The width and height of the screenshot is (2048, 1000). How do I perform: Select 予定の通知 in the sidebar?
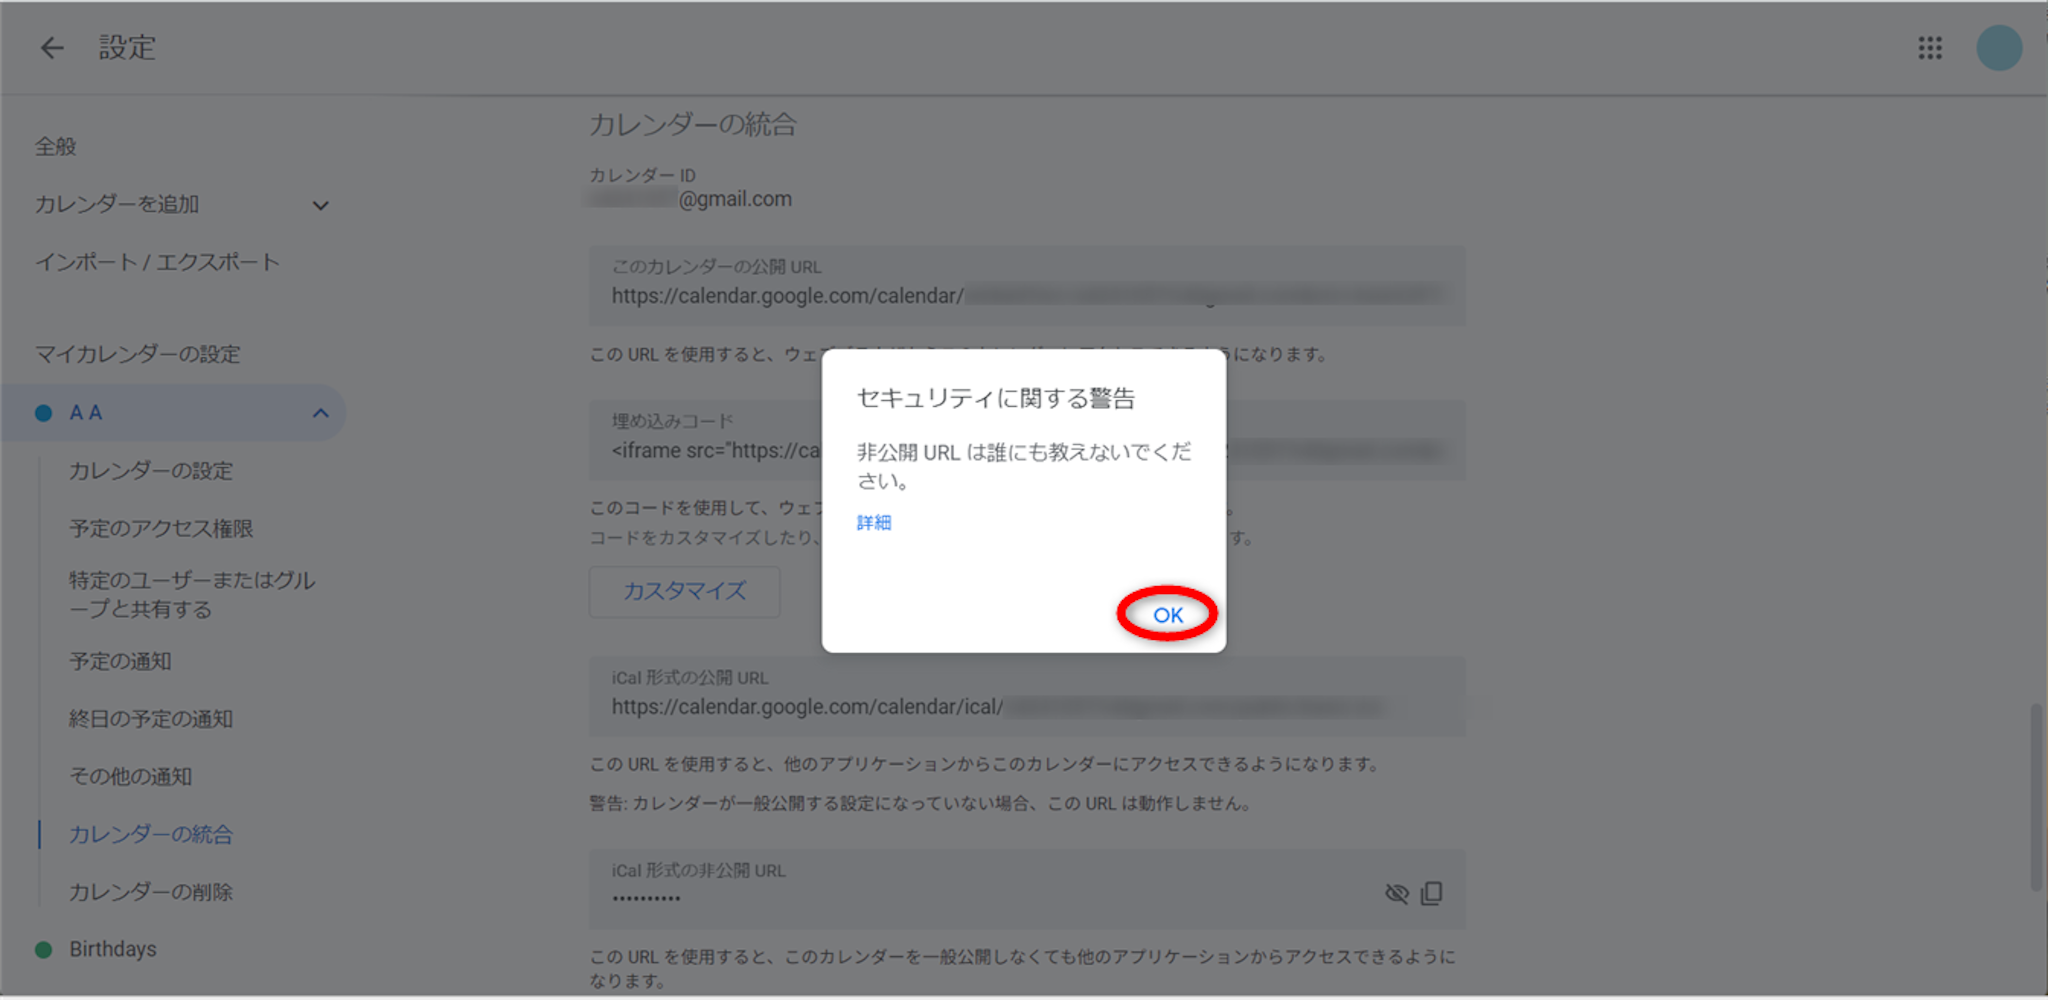(x=120, y=661)
